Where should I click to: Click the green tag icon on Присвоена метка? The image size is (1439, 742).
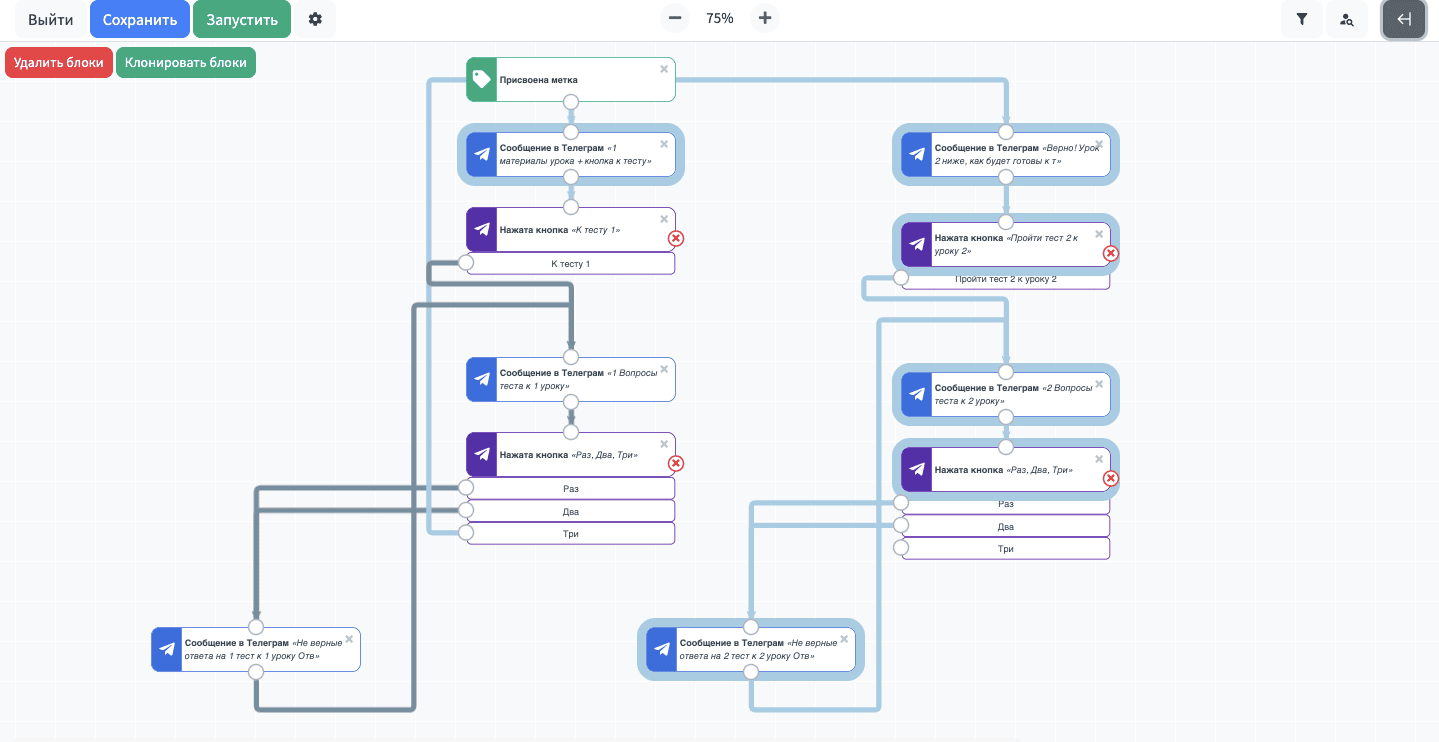tap(482, 79)
